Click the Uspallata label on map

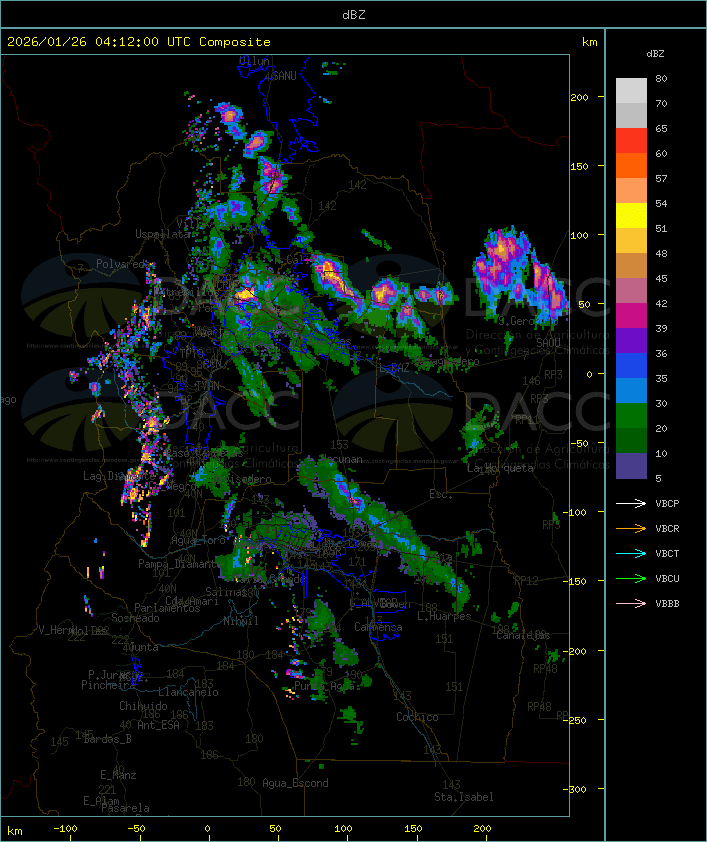(165, 233)
